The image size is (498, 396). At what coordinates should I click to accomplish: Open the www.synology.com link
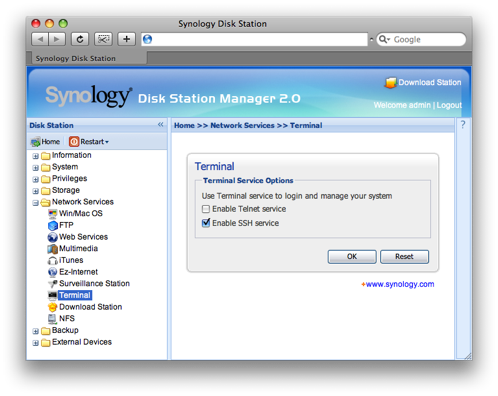400,284
